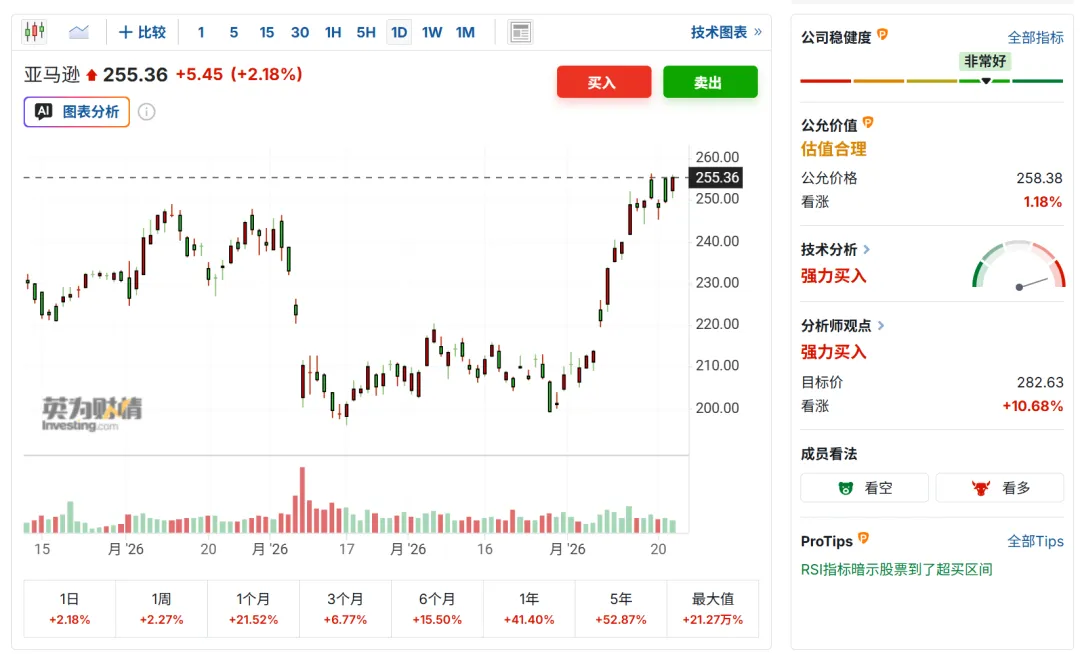1080x654 pixels.
Task: Select the 1个月 performance range
Action: click(253, 609)
